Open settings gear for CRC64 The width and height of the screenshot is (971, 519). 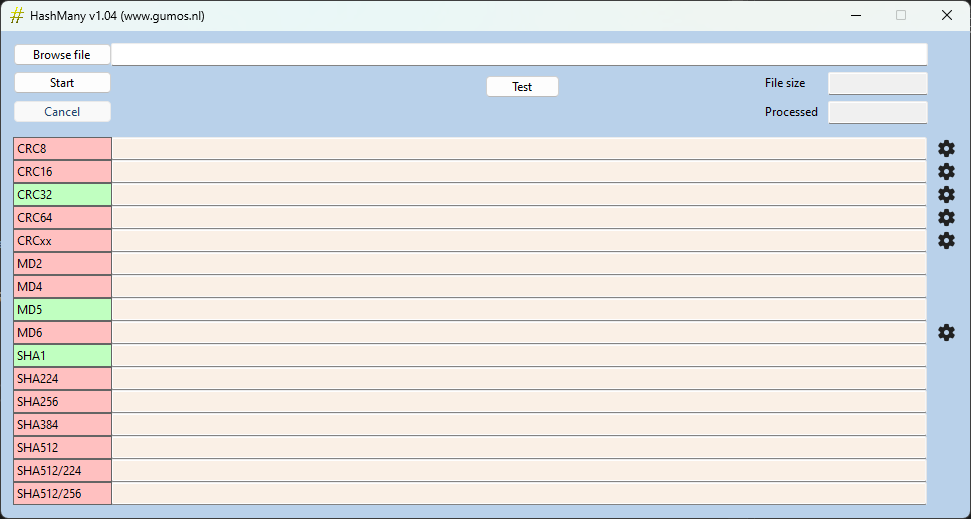click(x=946, y=217)
